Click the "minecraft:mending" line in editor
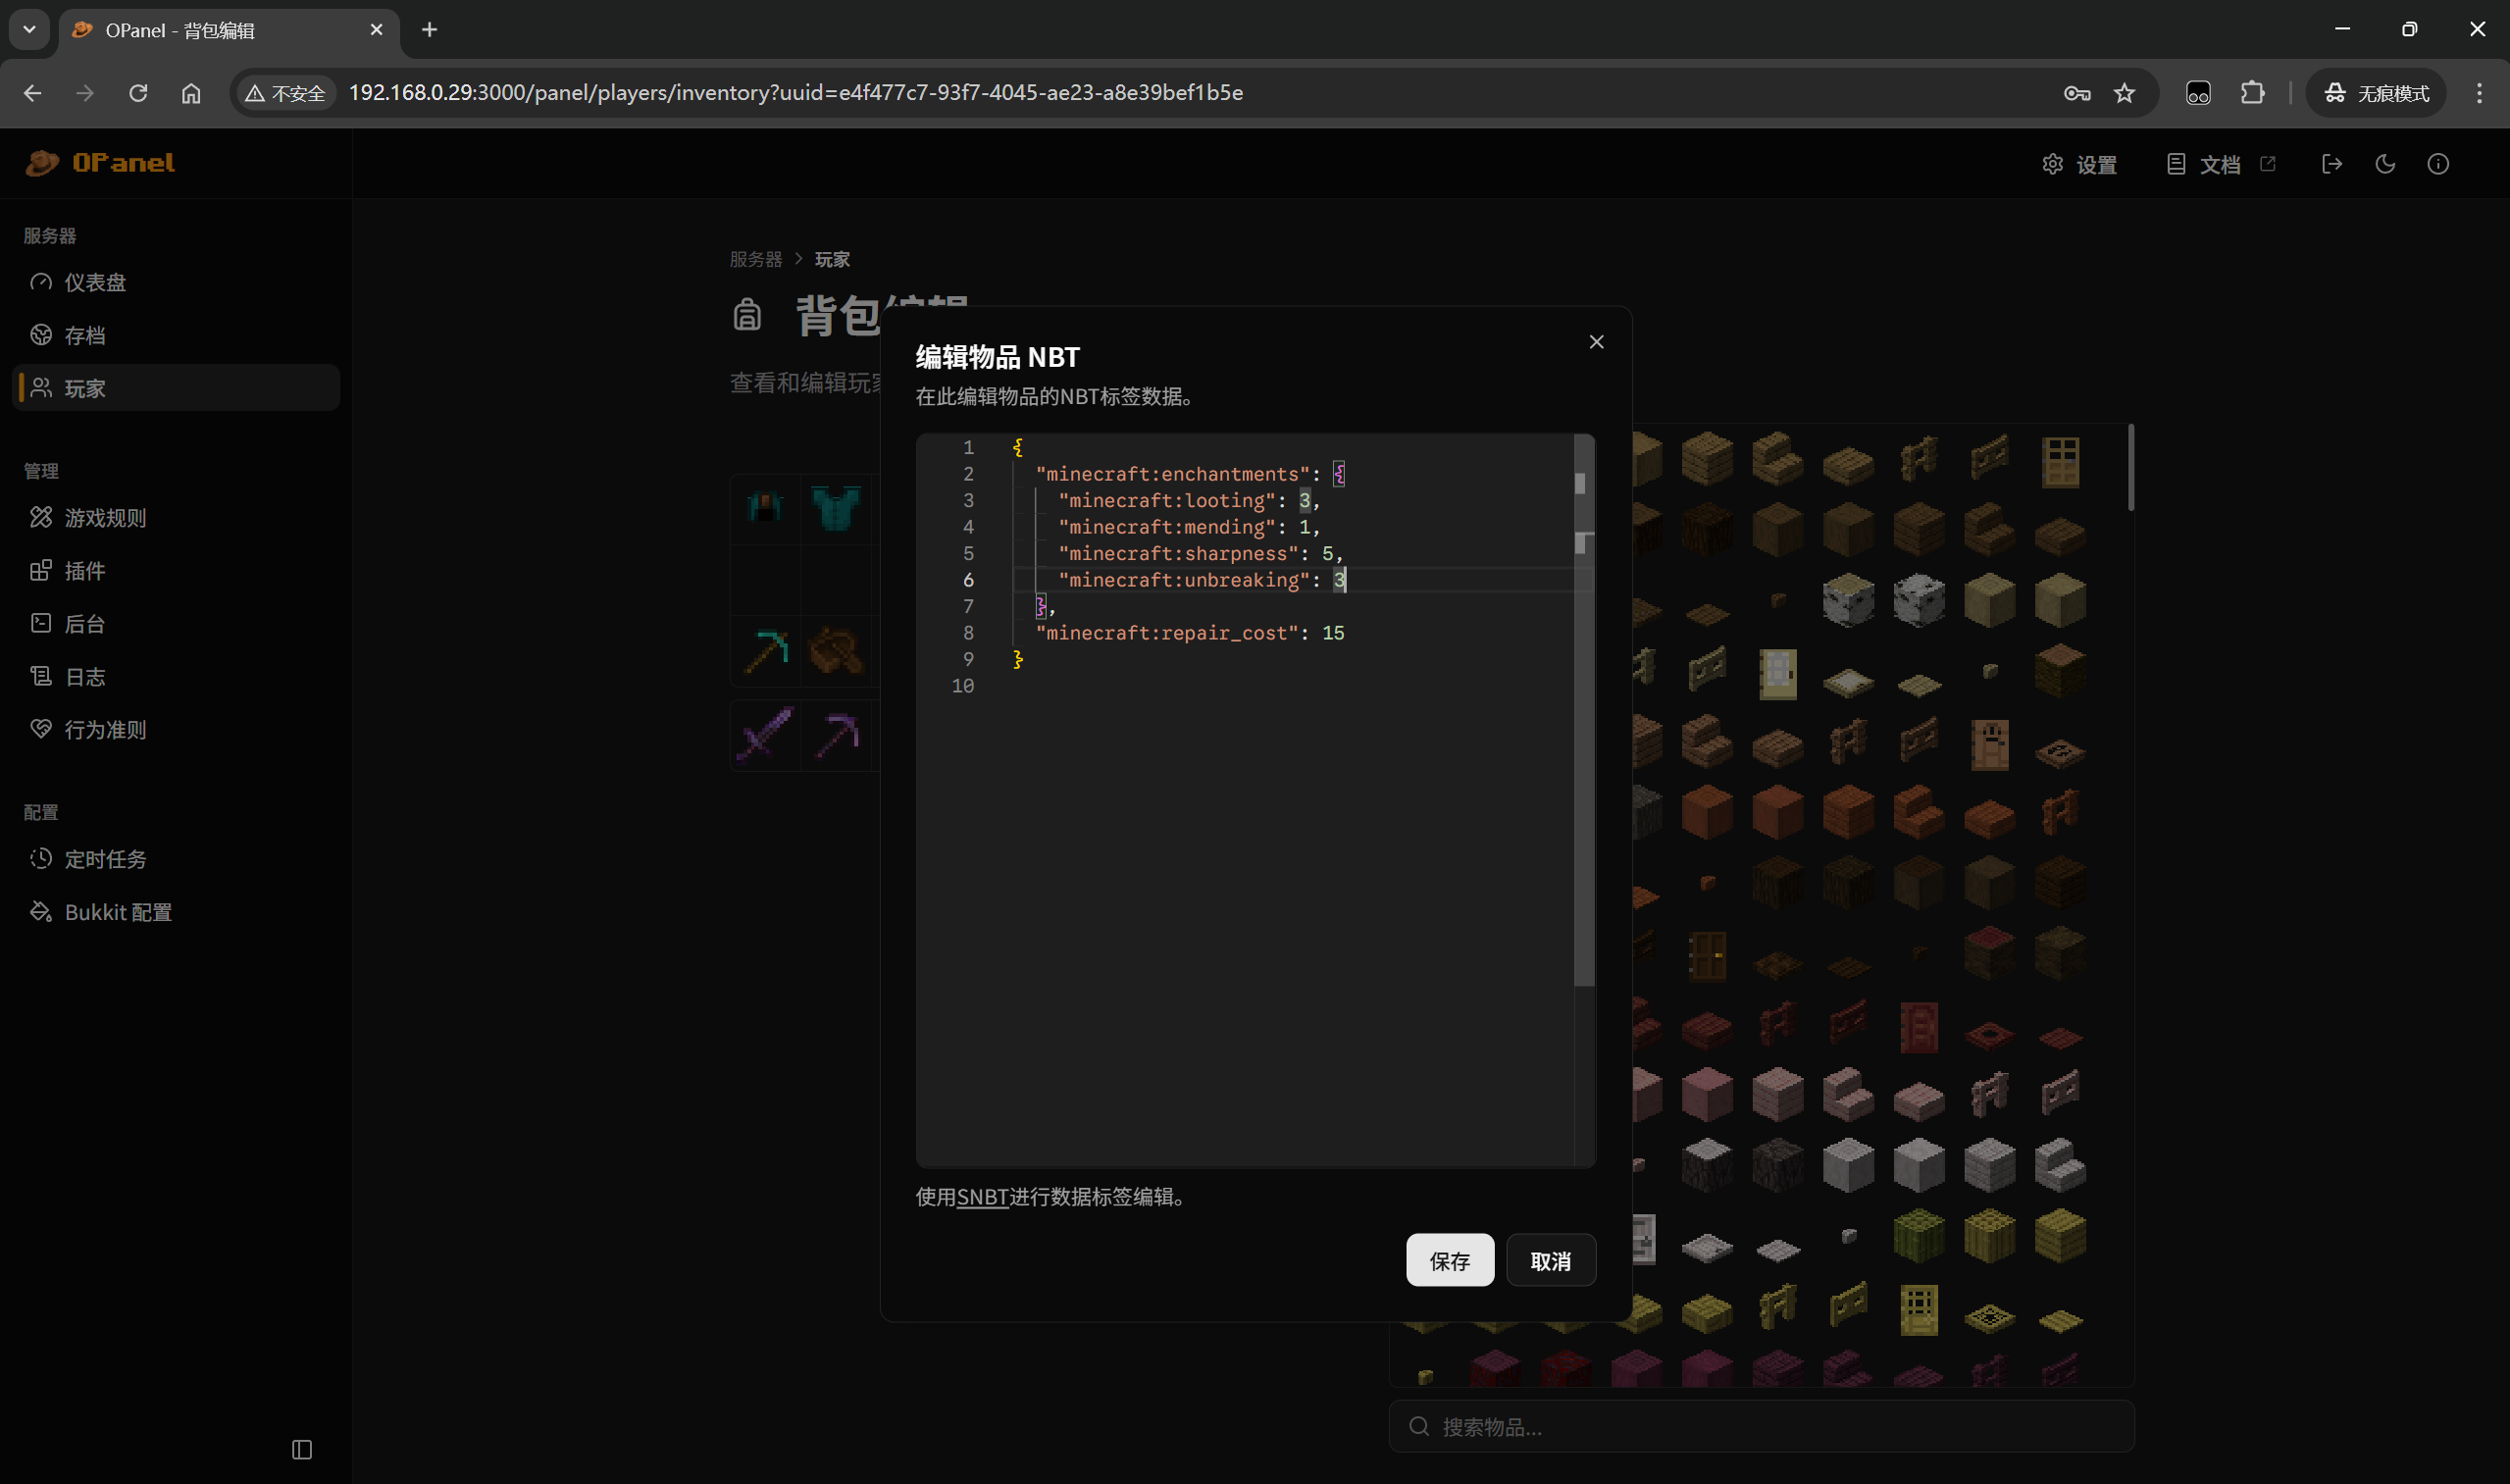Image resolution: width=2510 pixels, height=1484 pixels. point(1189,527)
